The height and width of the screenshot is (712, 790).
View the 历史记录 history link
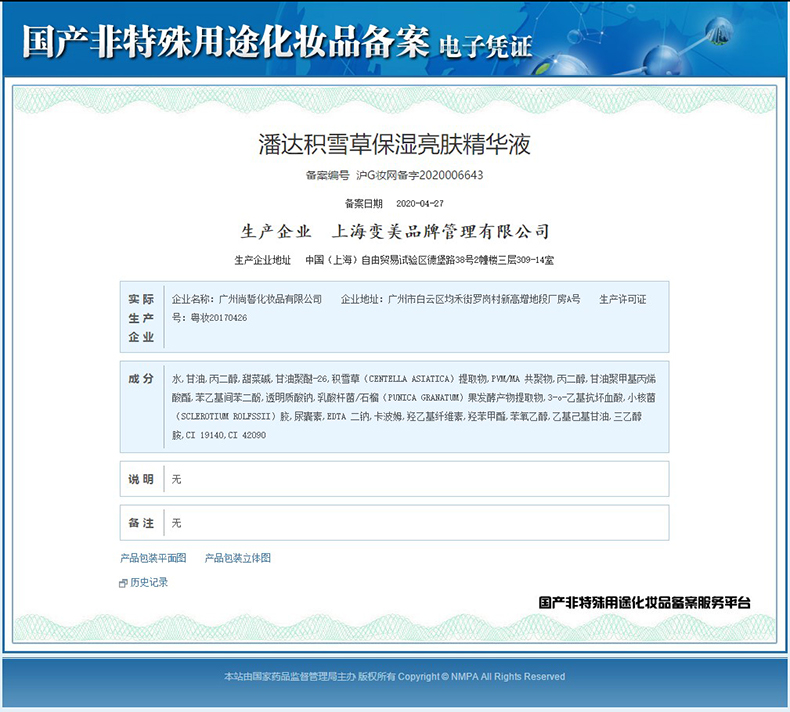(x=149, y=582)
